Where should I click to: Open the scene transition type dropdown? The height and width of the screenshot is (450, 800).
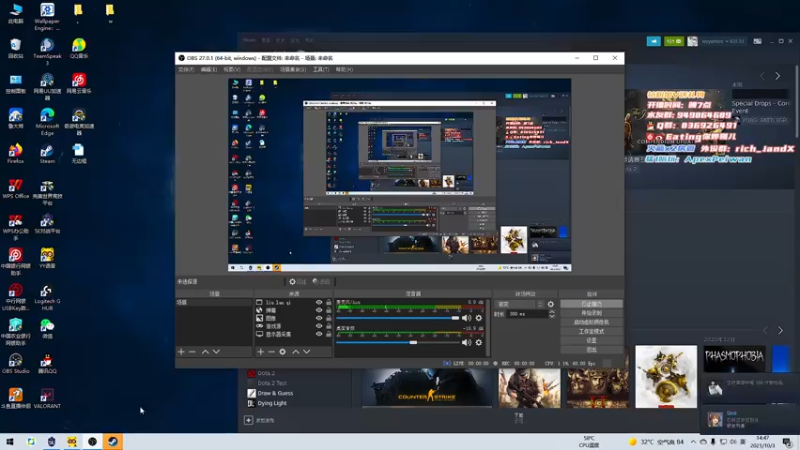(x=519, y=304)
